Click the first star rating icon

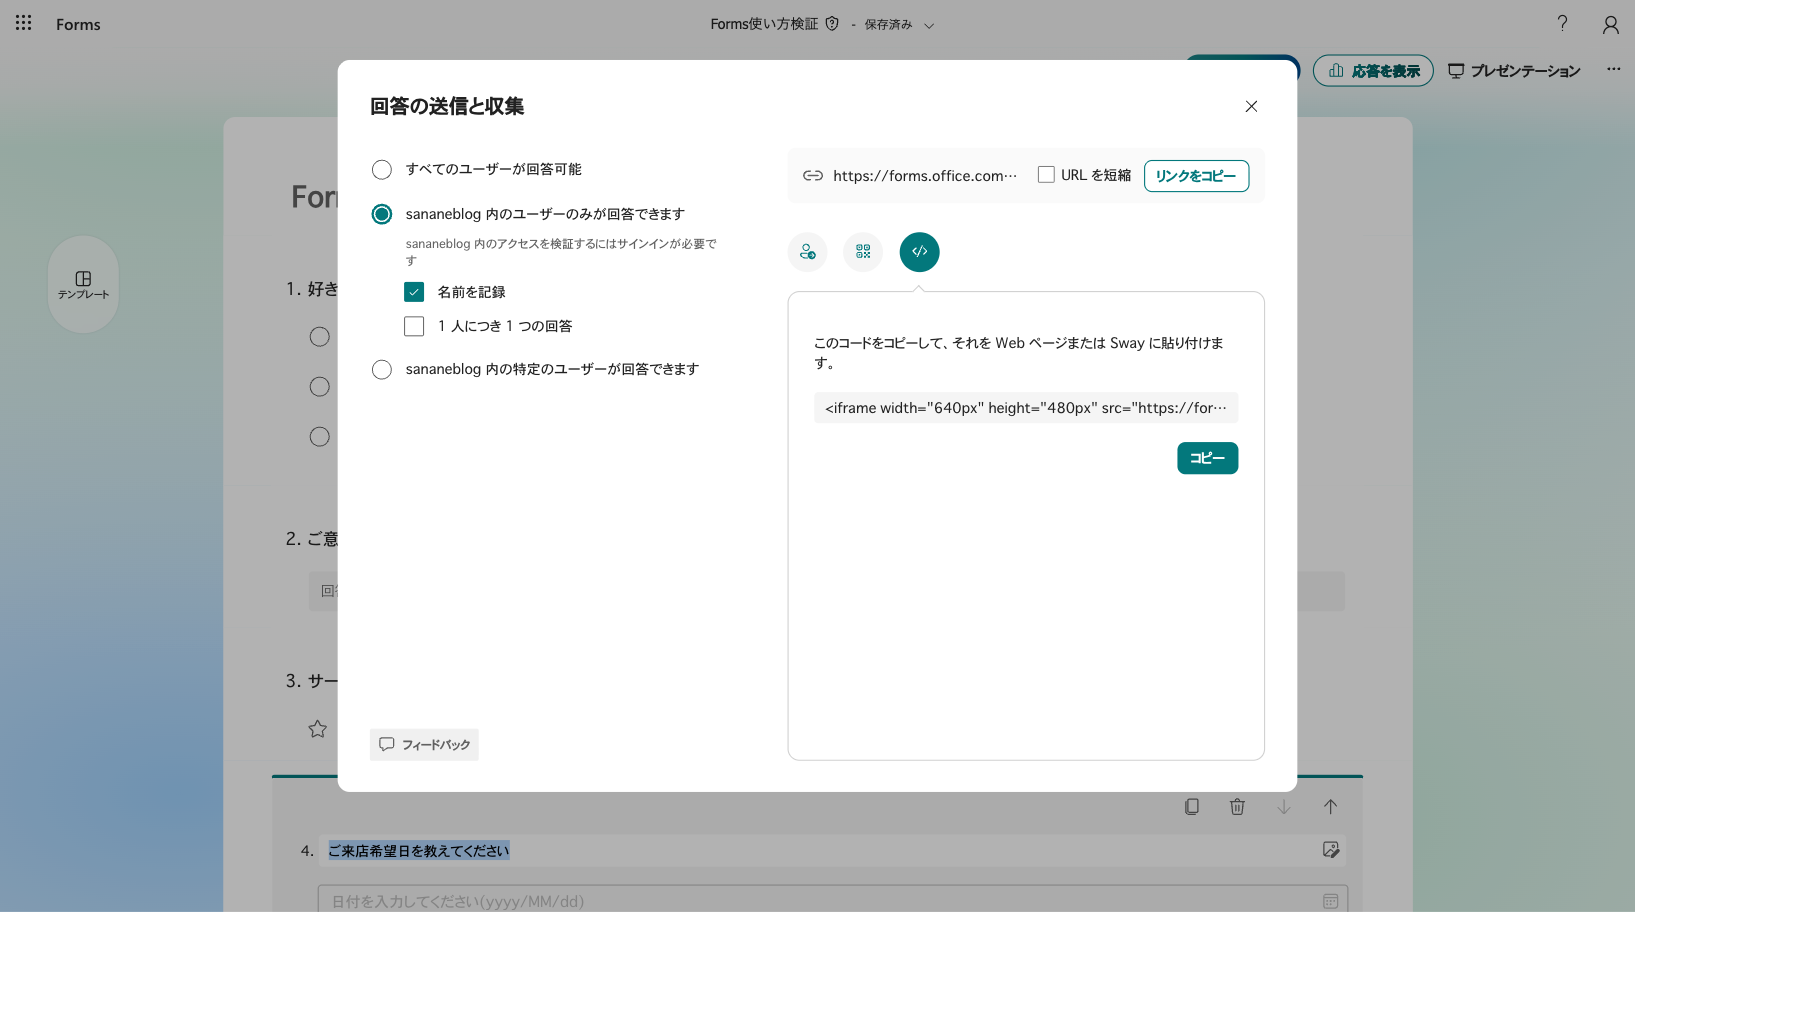318,729
